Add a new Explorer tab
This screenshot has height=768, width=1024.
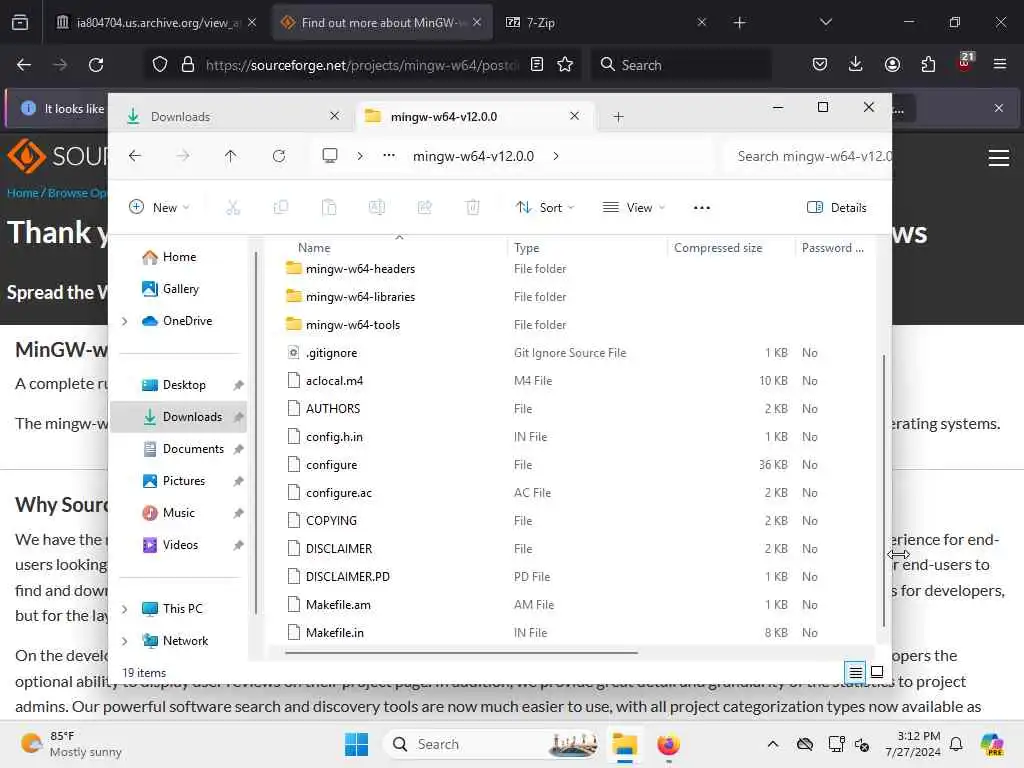[618, 117]
